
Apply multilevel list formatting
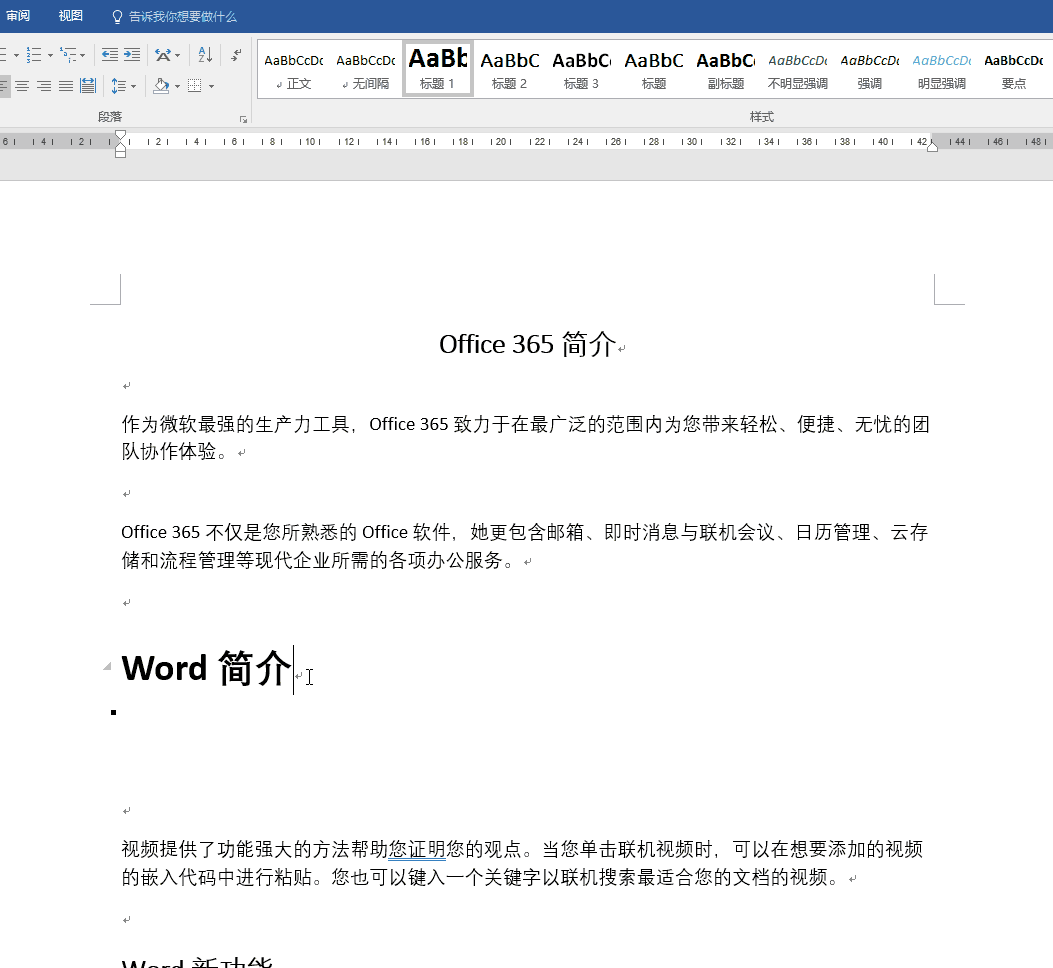click(67, 55)
